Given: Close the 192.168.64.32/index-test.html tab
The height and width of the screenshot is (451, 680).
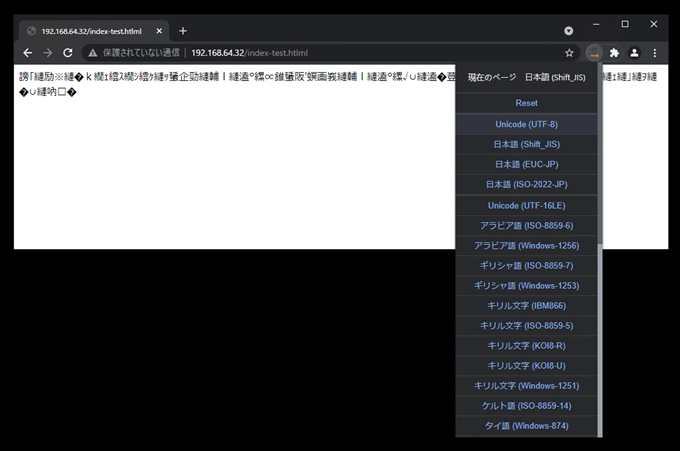Looking at the screenshot, I should [x=159, y=31].
